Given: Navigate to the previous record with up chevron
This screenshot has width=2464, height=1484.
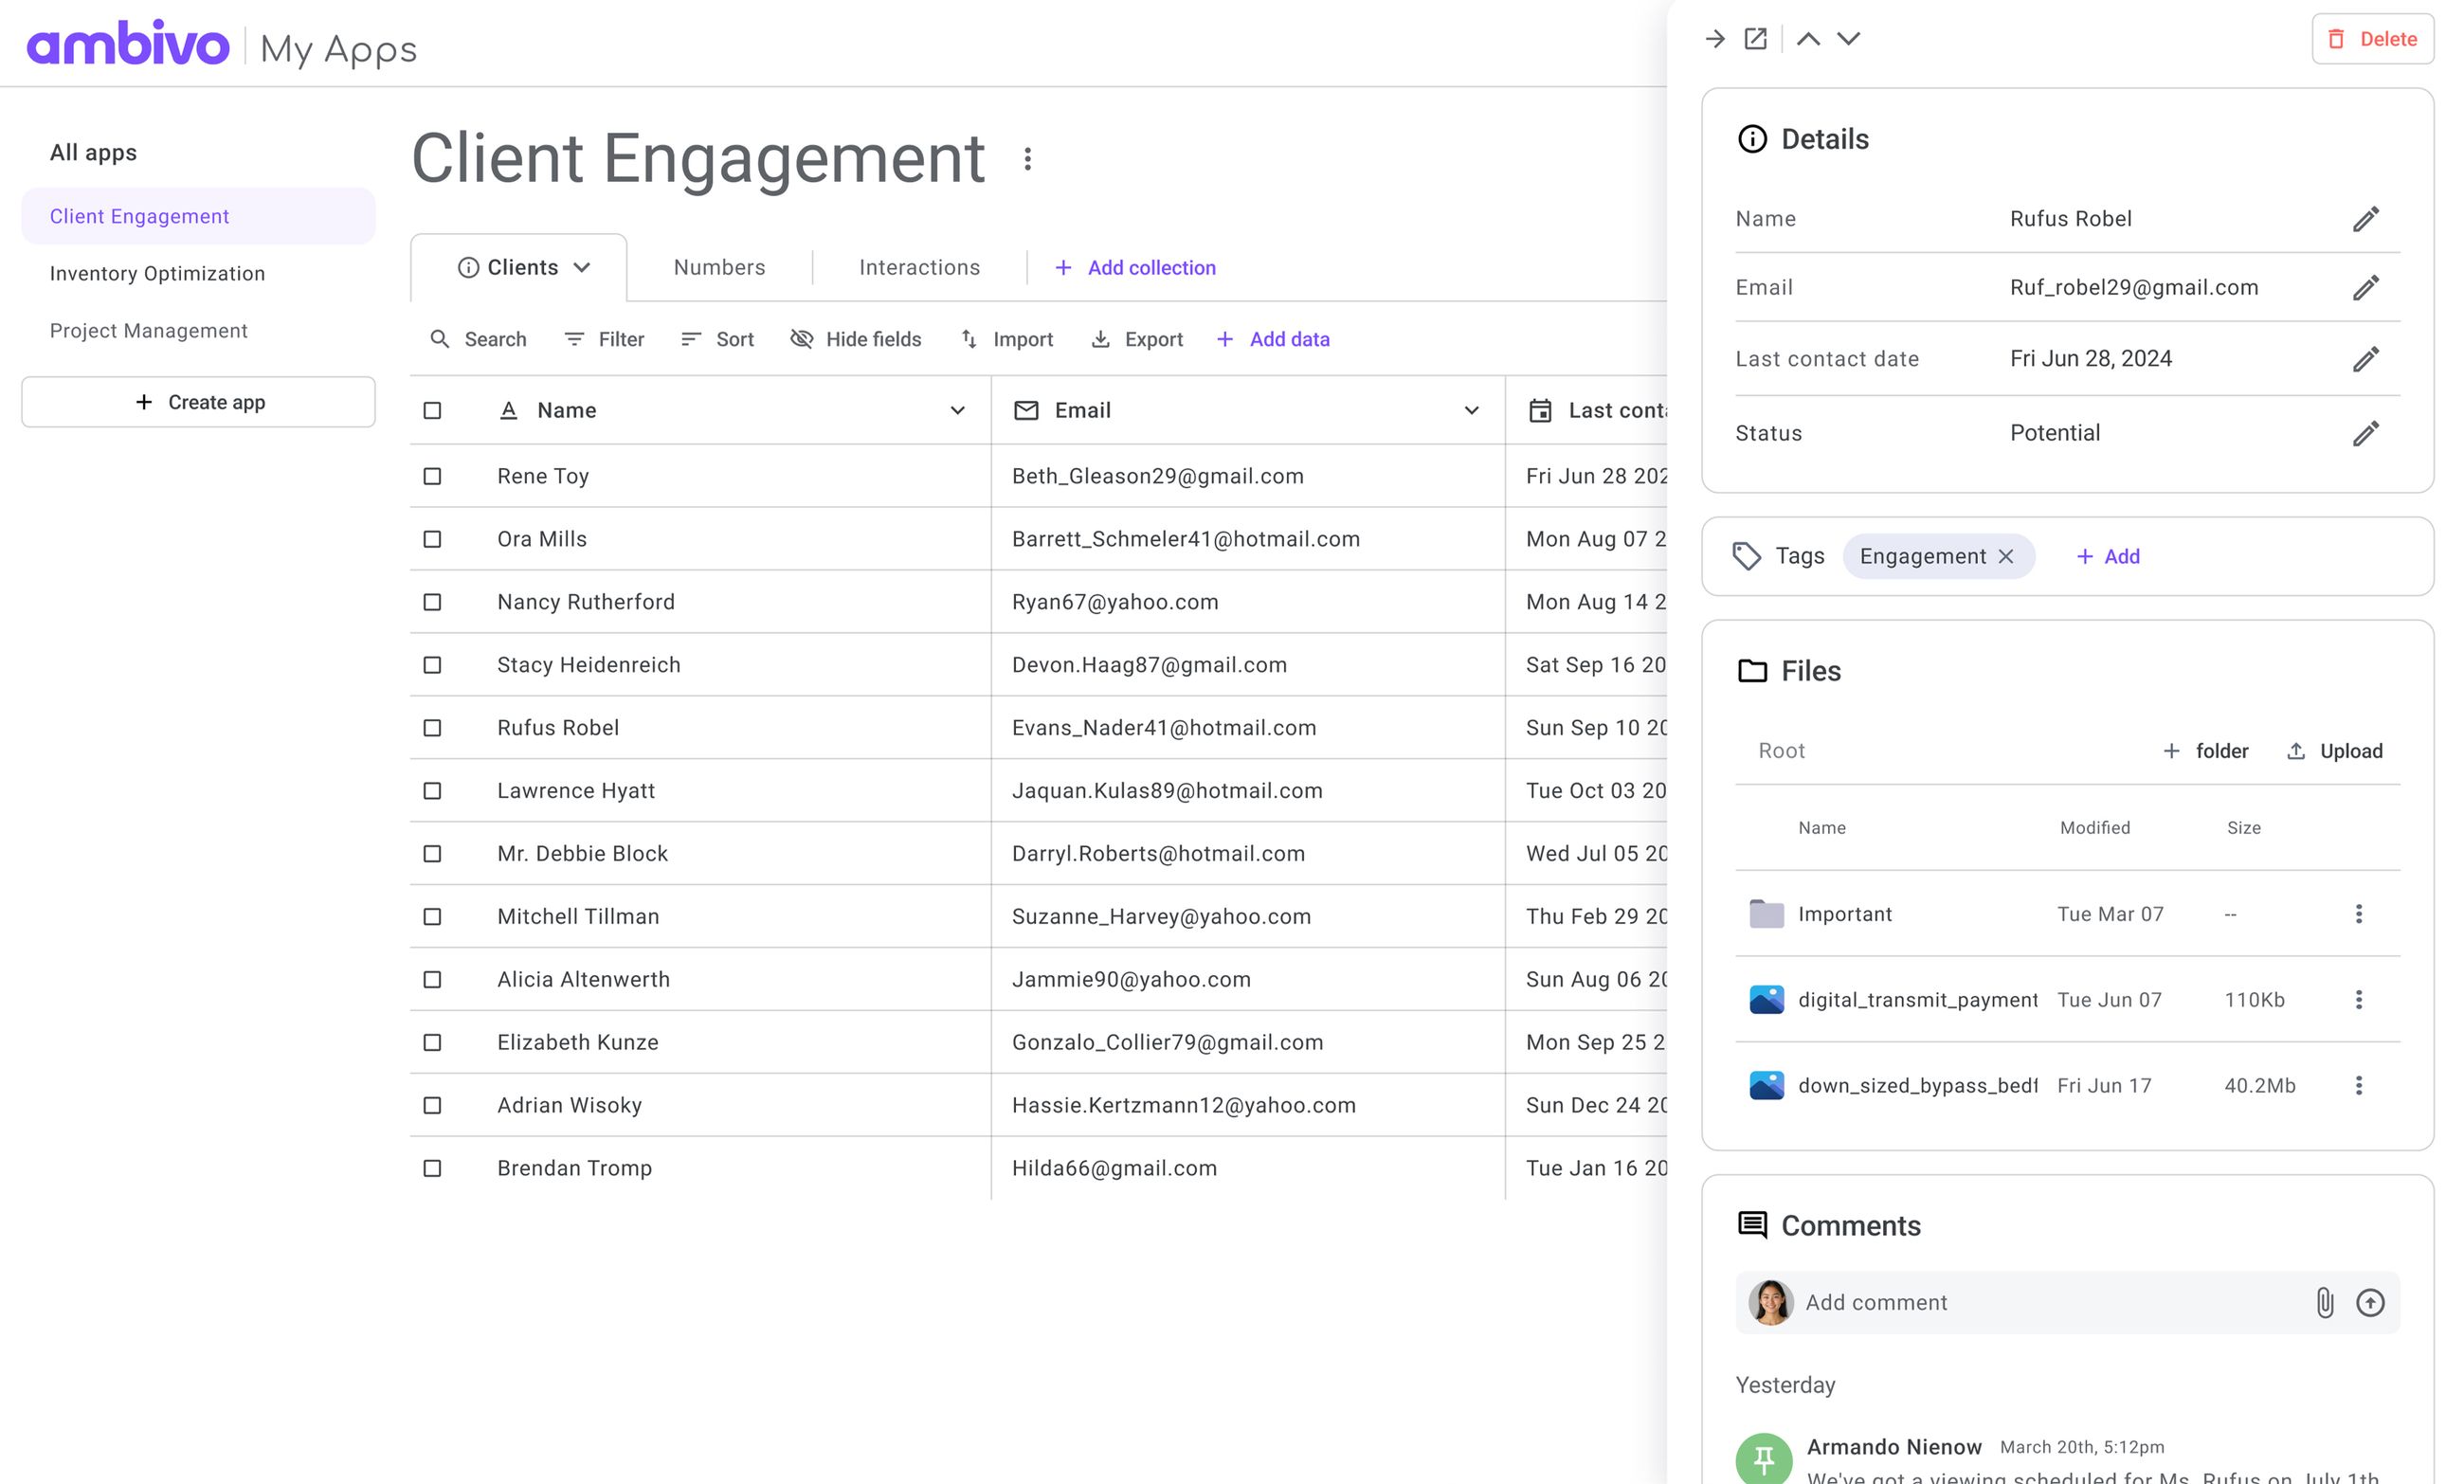Looking at the screenshot, I should tap(1807, 39).
